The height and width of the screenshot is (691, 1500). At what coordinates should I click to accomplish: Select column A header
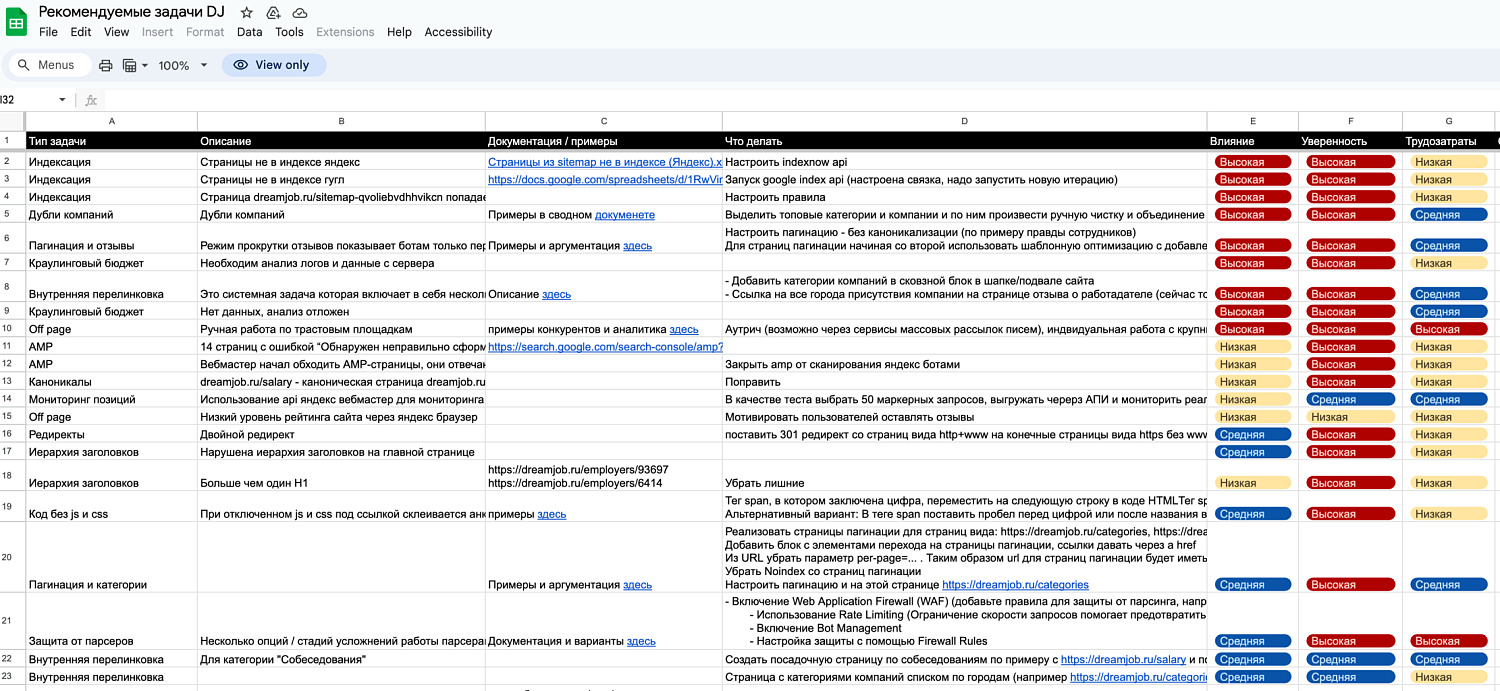click(111, 121)
